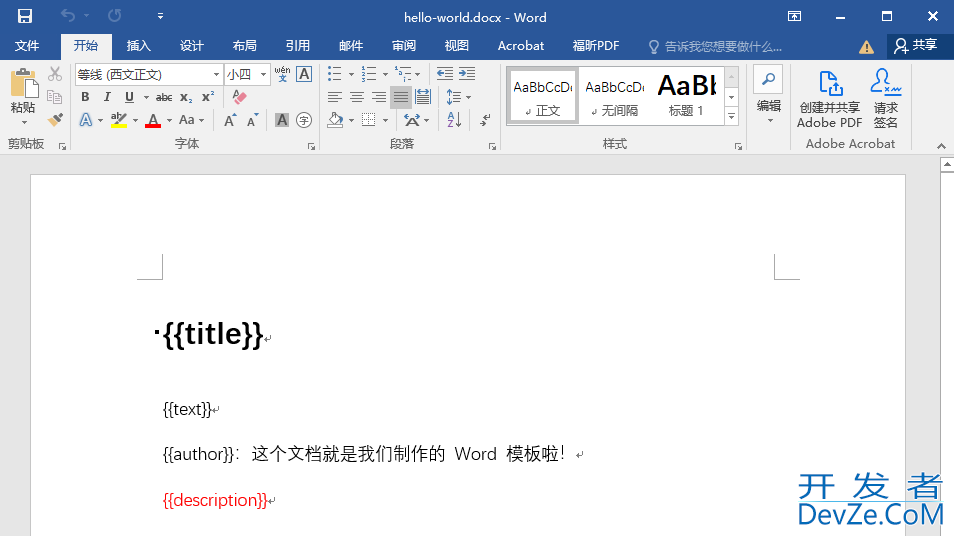Toggle Italic formatting
The image size is (954, 536).
tap(107, 97)
